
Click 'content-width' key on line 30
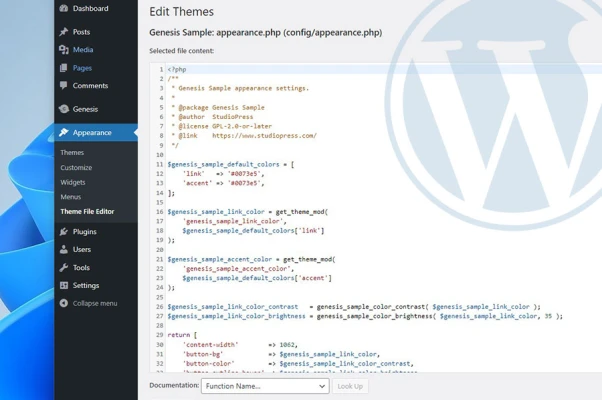click(210, 345)
